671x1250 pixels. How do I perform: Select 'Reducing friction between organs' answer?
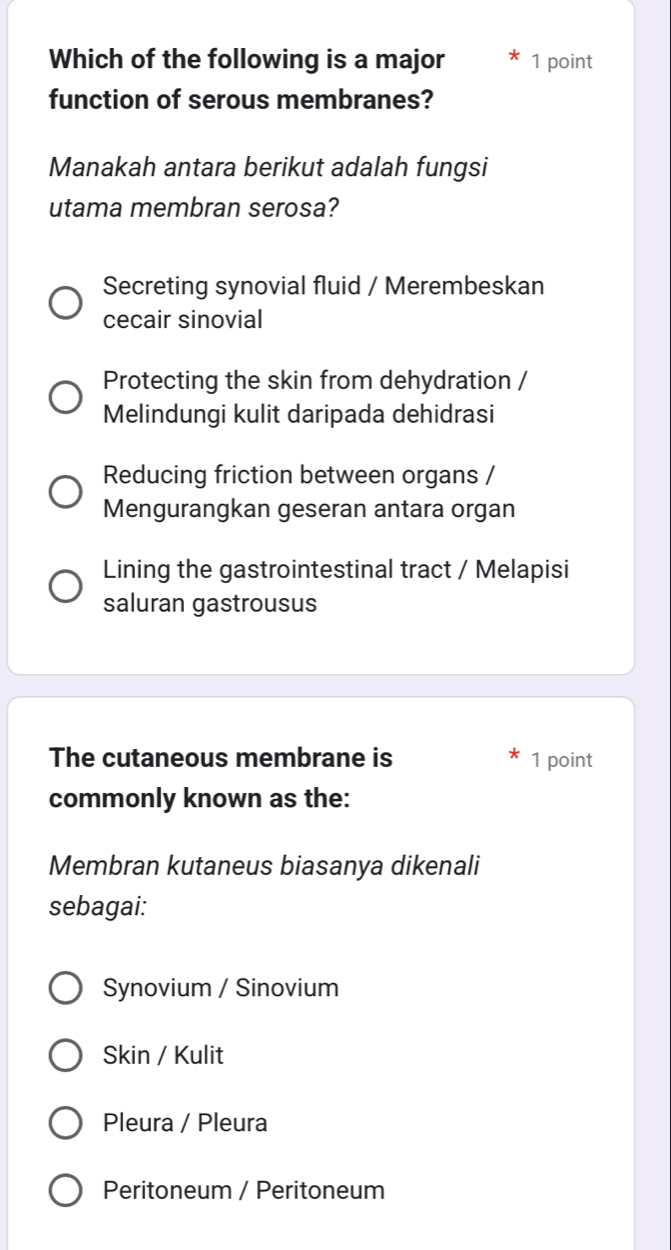tap(67, 492)
